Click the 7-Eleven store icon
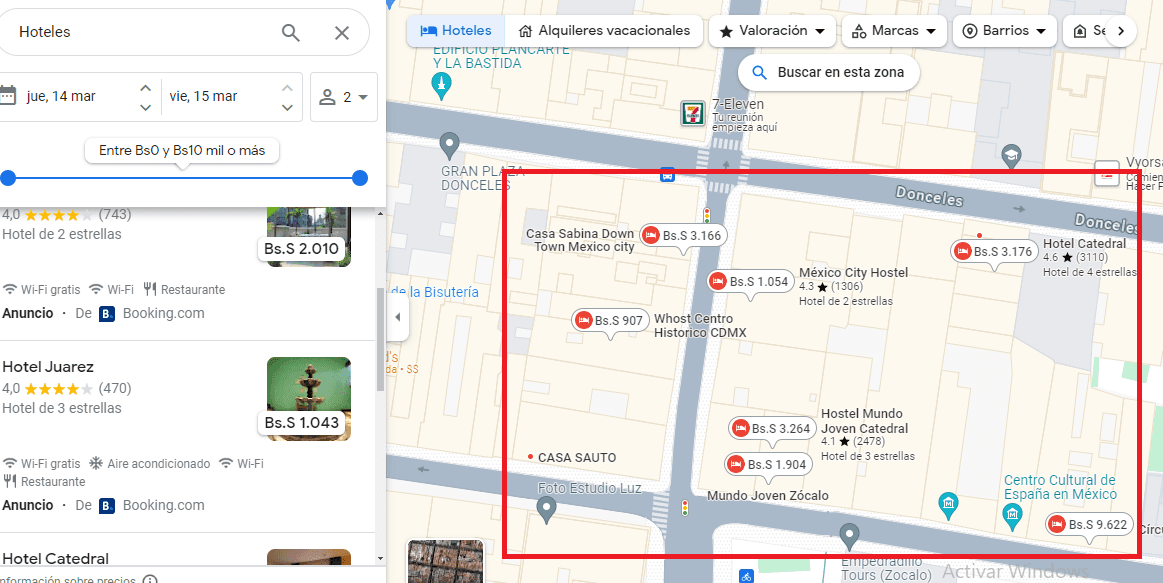 tap(693, 113)
